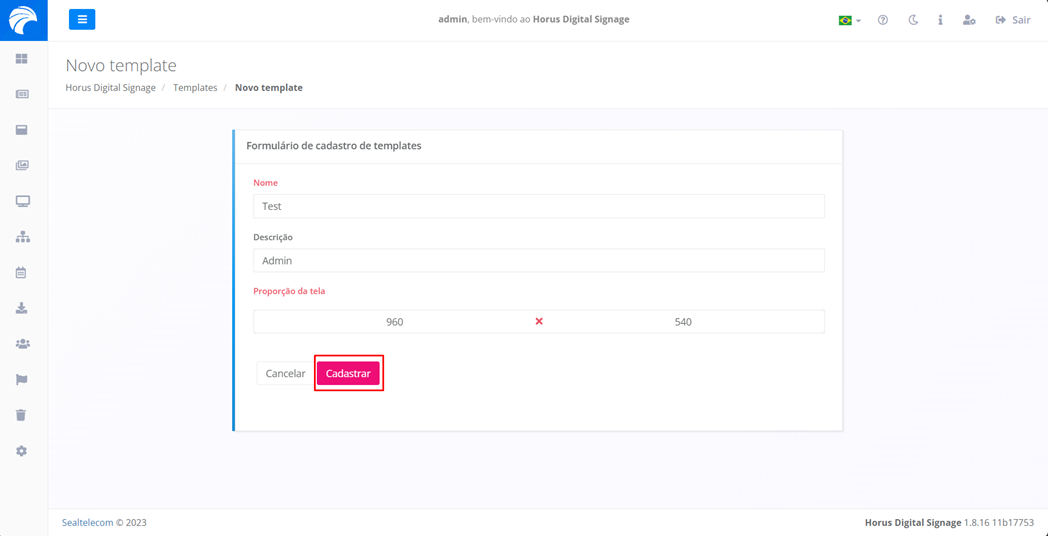Open the users group sidebar icon
The width and height of the screenshot is (1048, 536).
pyautogui.click(x=22, y=344)
